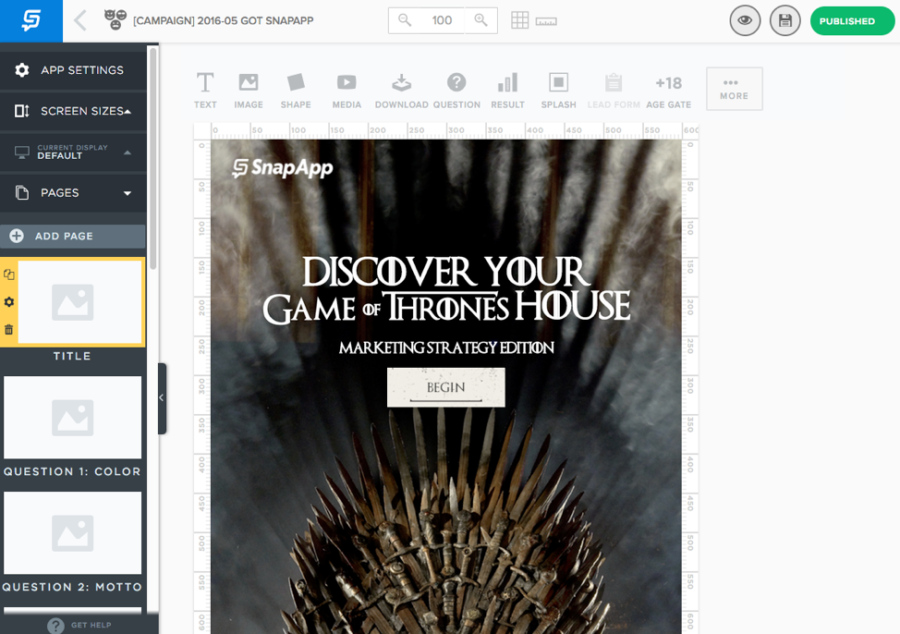Open APP SETTINGS
900x634 pixels.
73,70
